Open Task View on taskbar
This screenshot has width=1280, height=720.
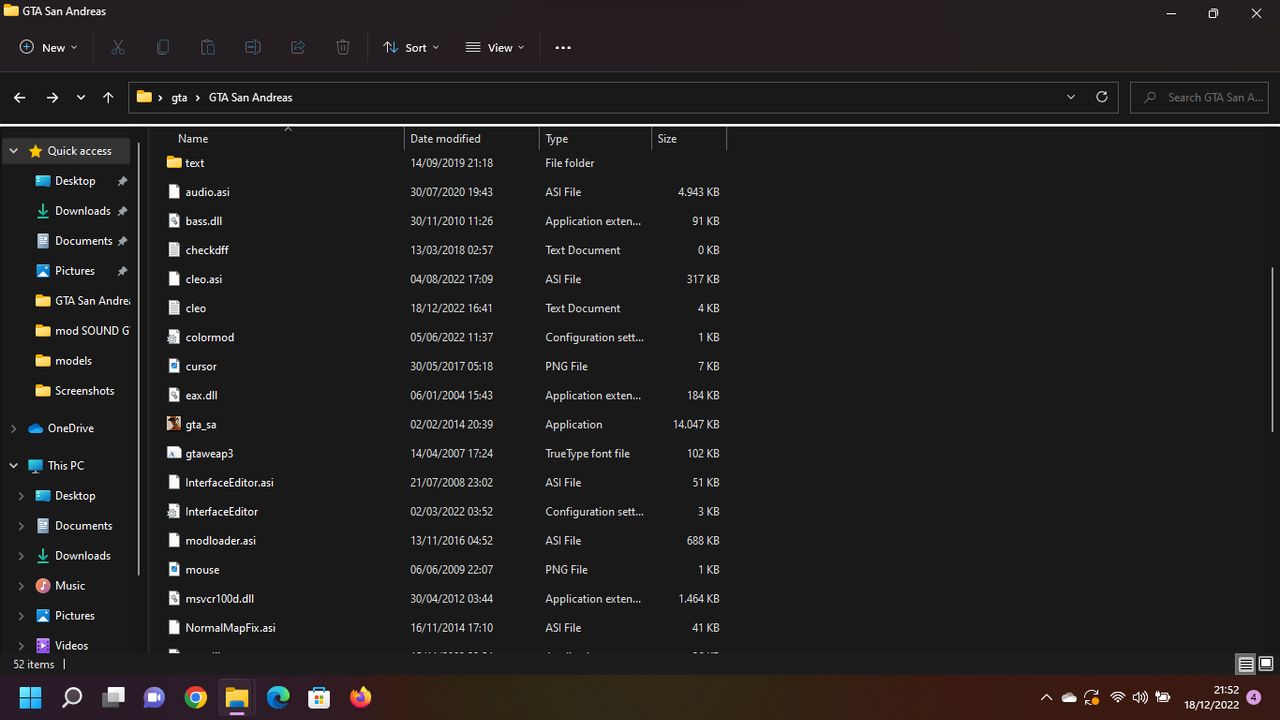pyautogui.click(x=113, y=697)
